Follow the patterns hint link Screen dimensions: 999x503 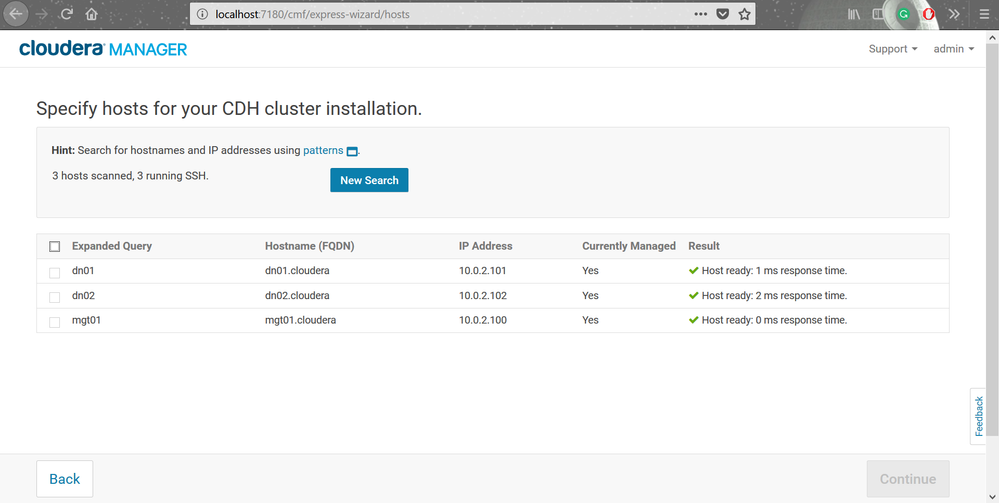coord(323,150)
